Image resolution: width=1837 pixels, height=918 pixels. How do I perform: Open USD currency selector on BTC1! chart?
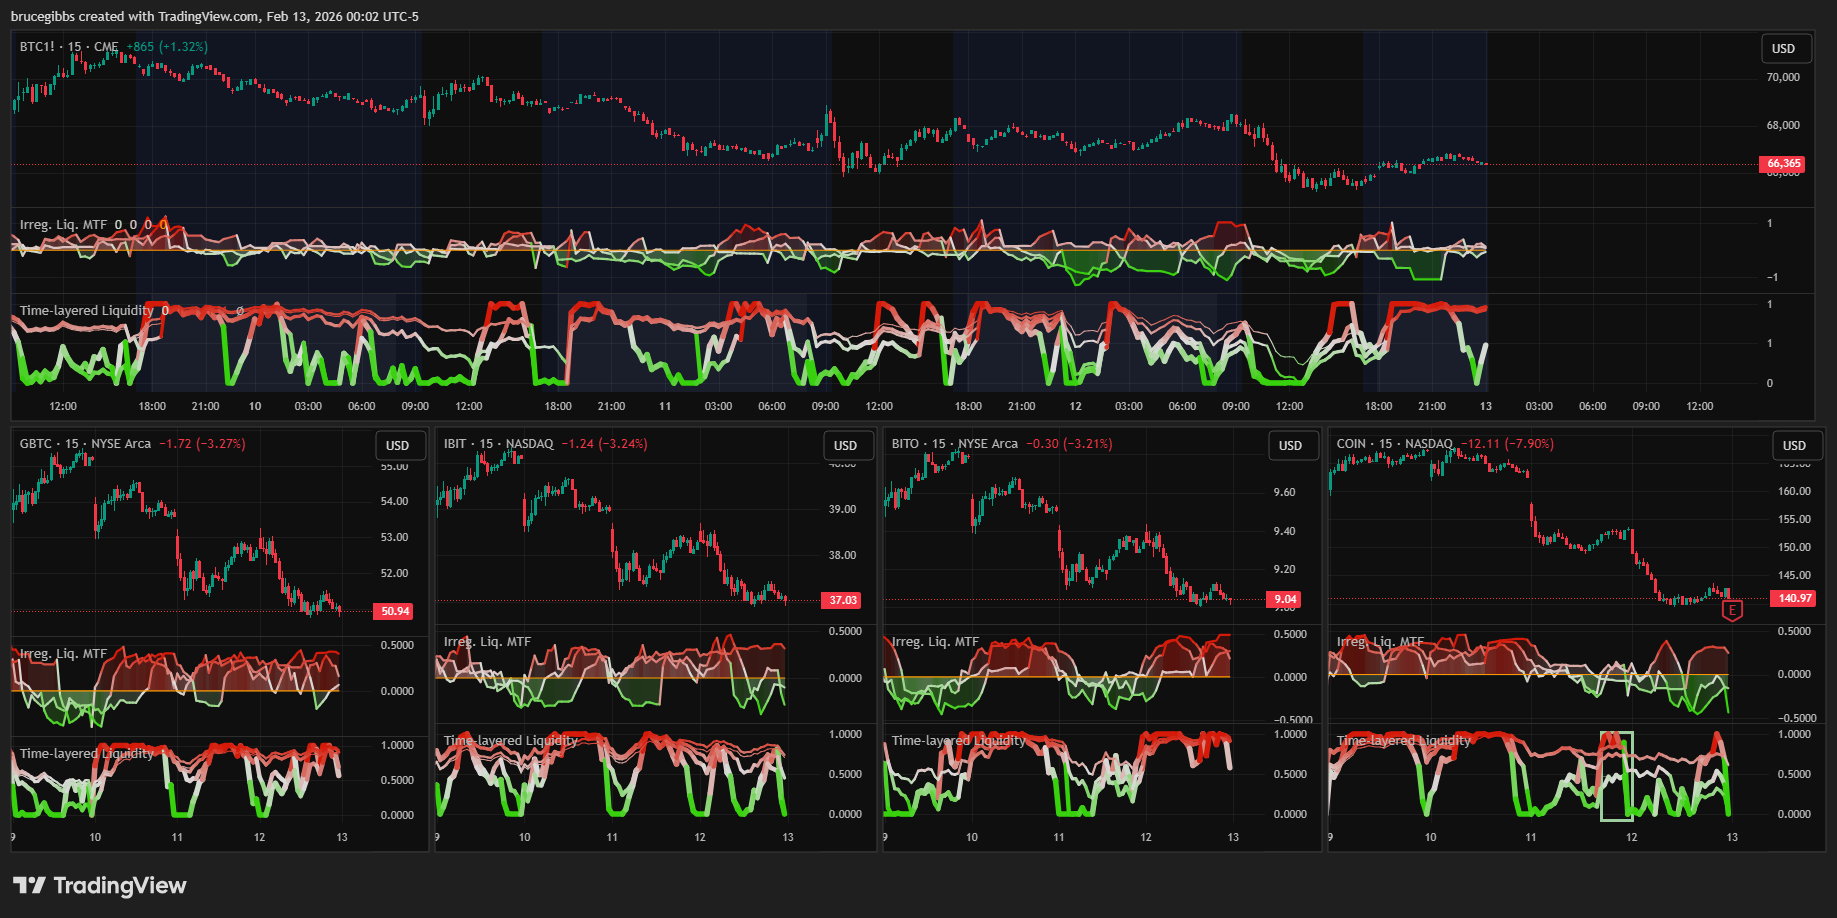pyautogui.click(x=1783, y=49)
